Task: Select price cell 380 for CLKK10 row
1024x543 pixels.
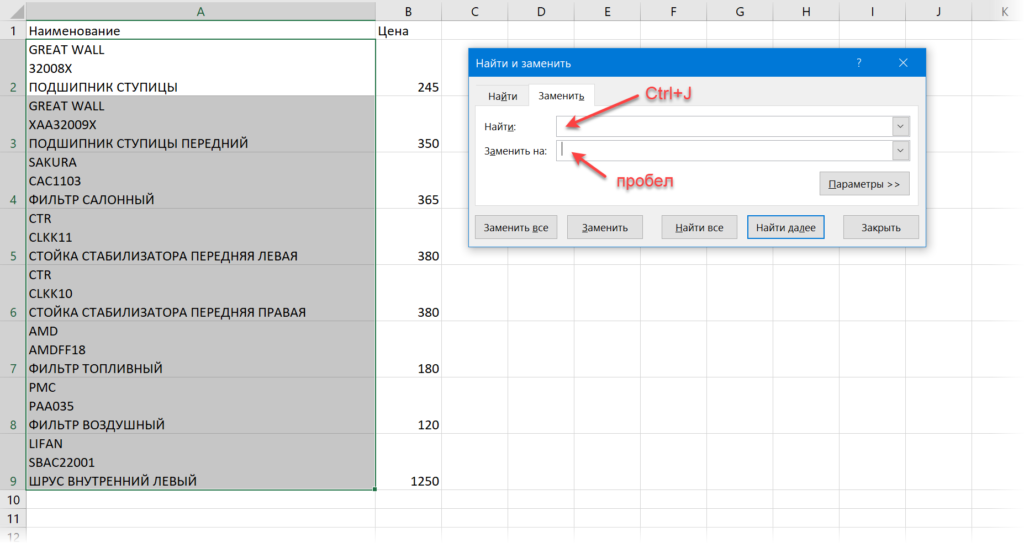Action: pos(408,293)
